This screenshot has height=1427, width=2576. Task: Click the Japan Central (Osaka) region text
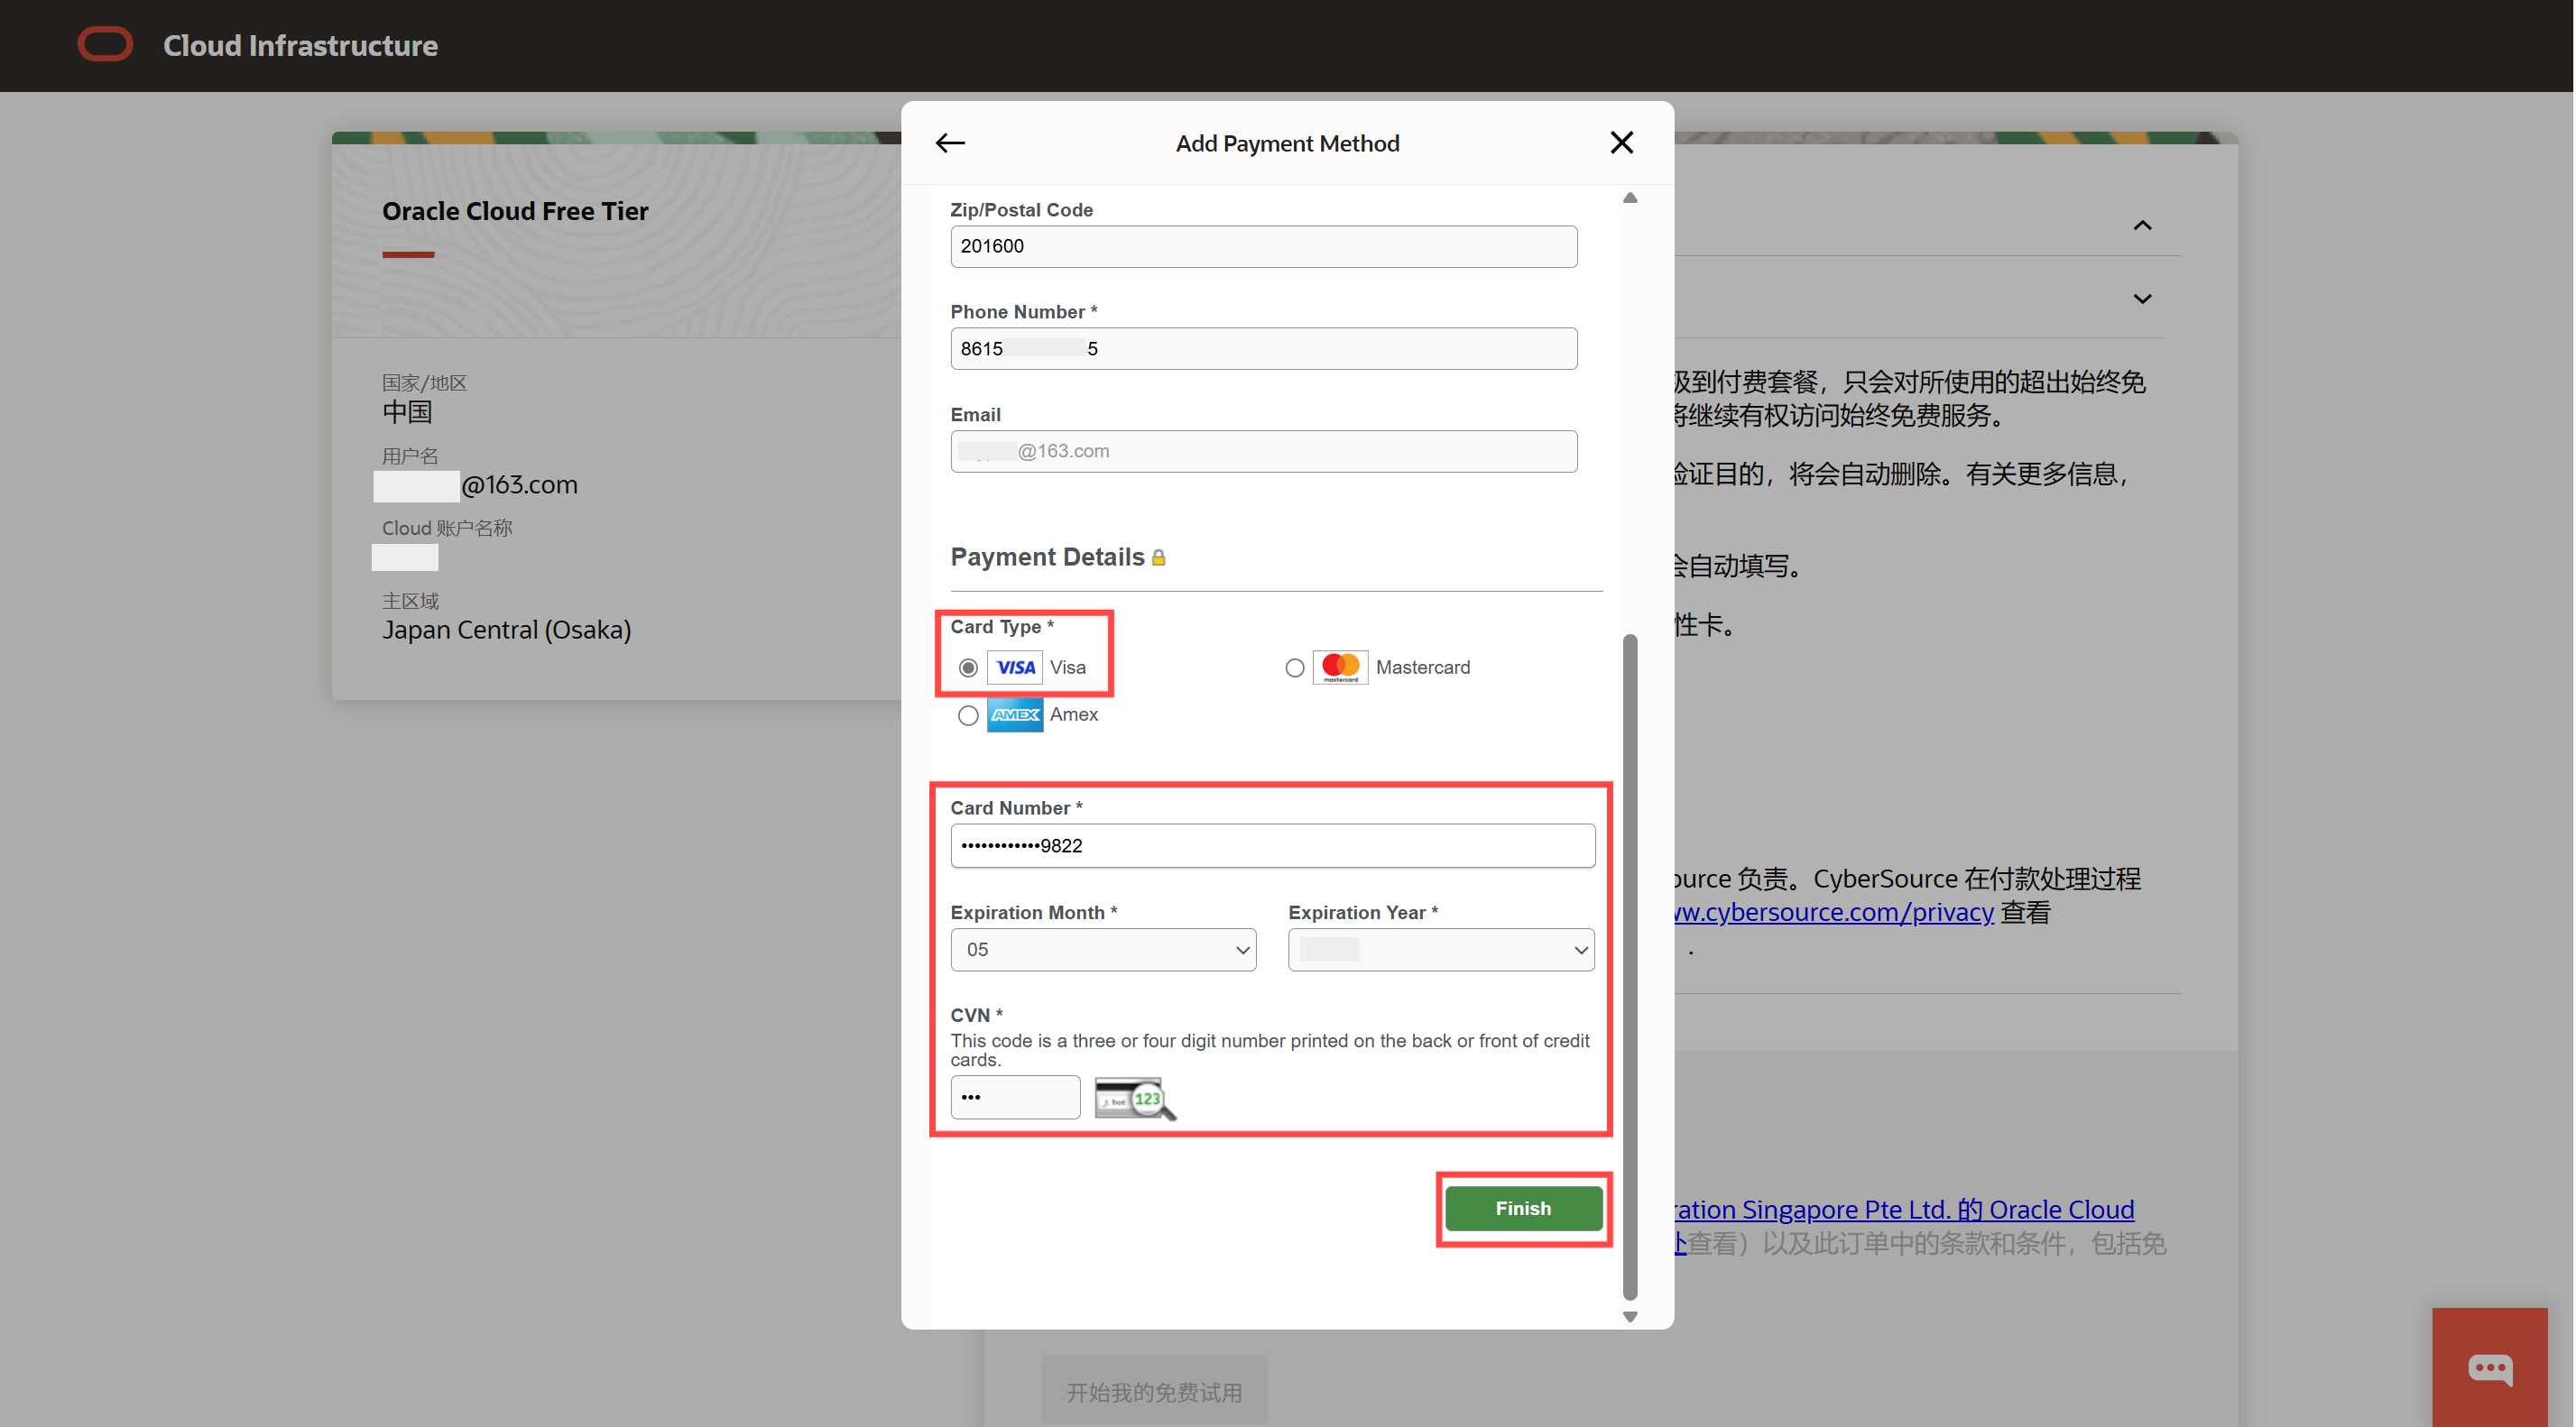pos(506,630)
